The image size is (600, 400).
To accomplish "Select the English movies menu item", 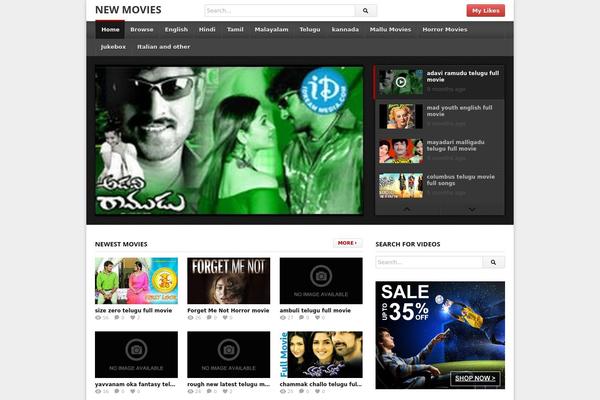I will (x=176, y=30).
